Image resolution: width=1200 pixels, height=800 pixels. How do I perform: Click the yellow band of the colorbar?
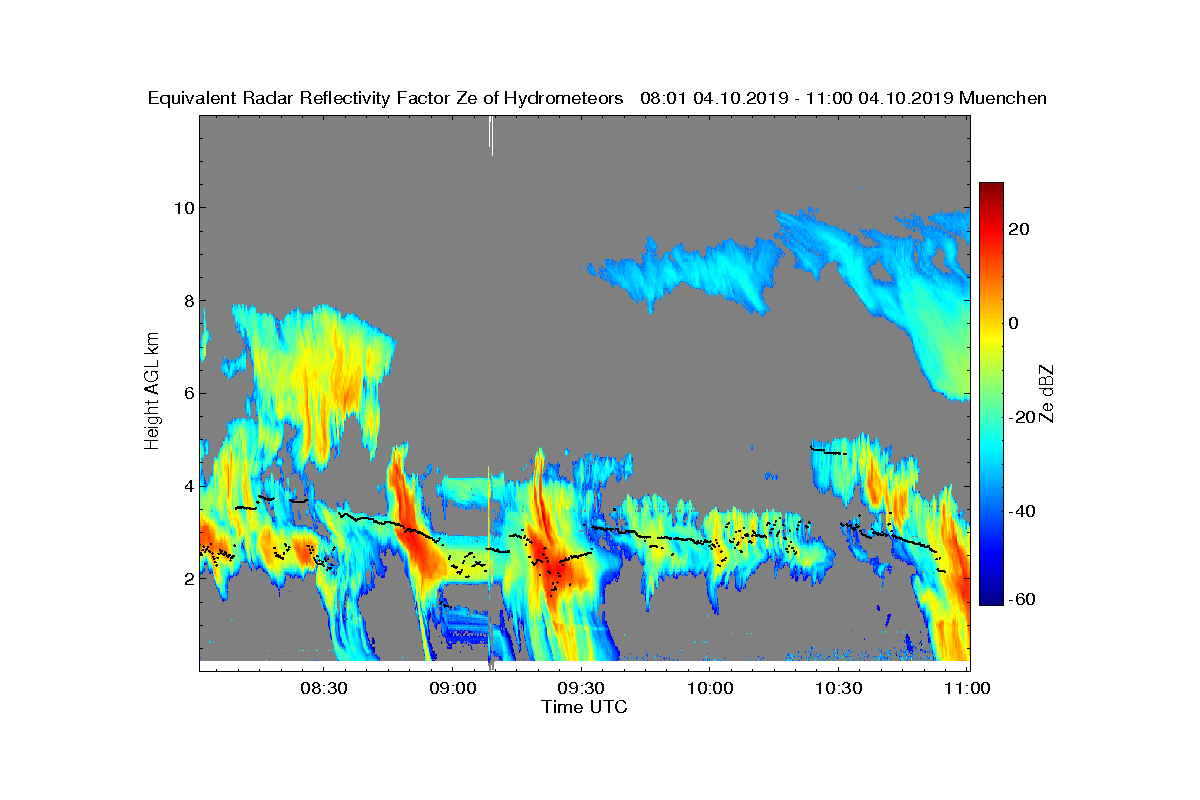click(x=991, y=330)
